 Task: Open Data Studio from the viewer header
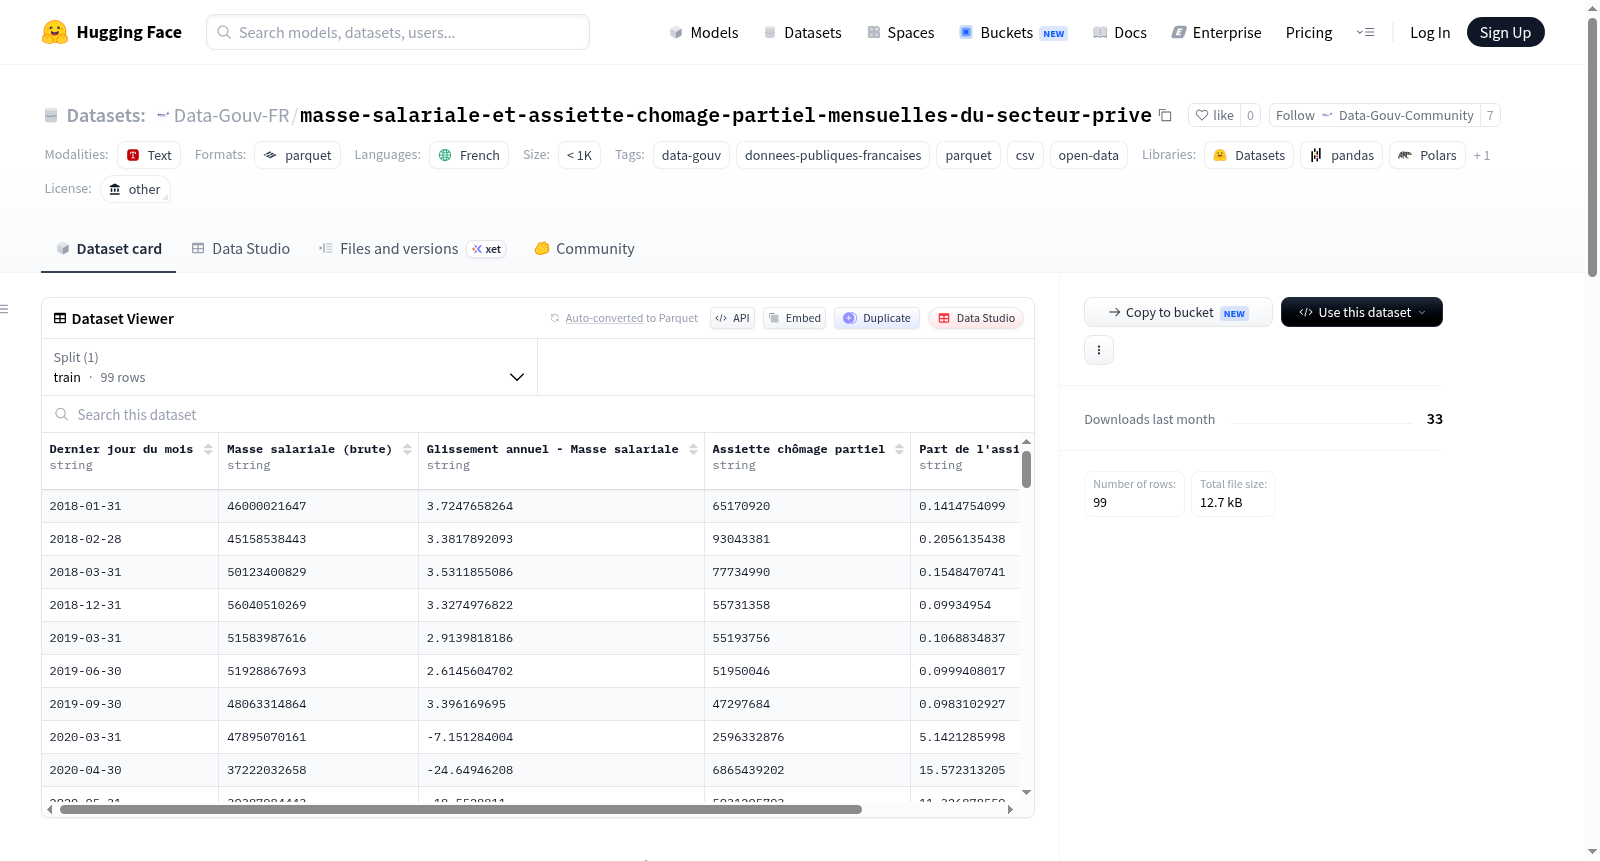point(976,318)
